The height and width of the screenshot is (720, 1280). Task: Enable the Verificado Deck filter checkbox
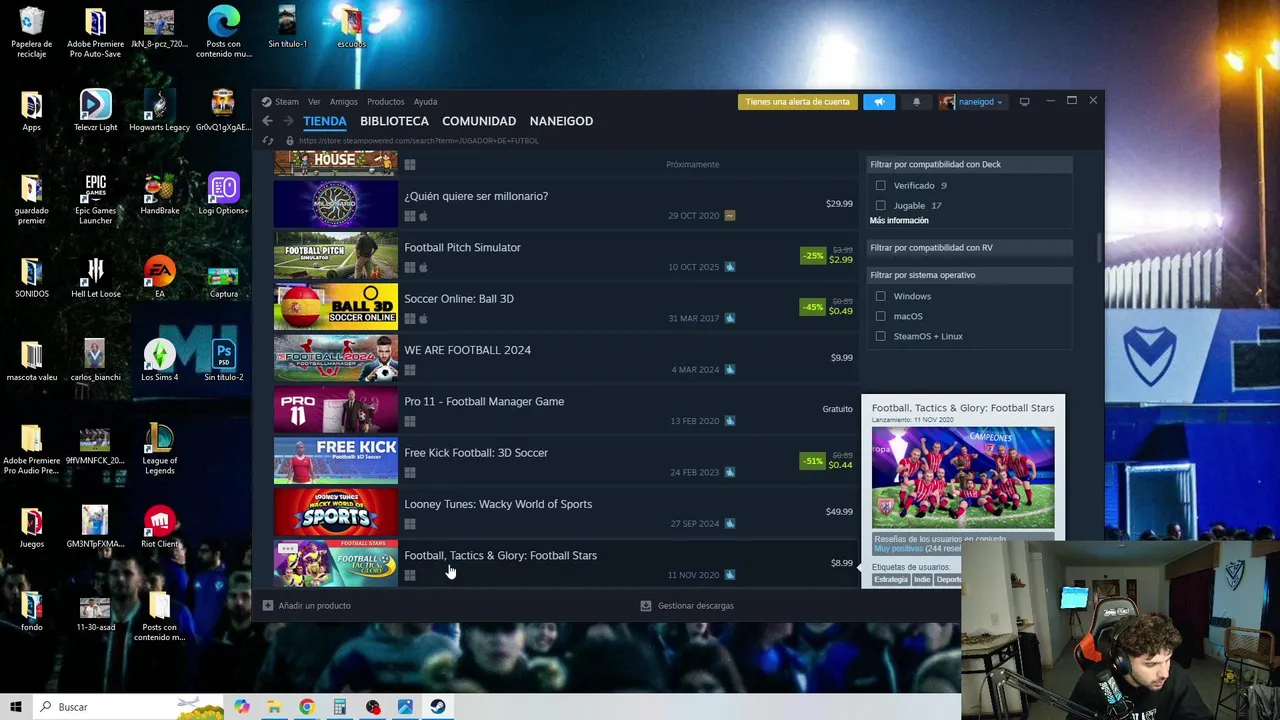pyautogui.click(x=880, y=185)
